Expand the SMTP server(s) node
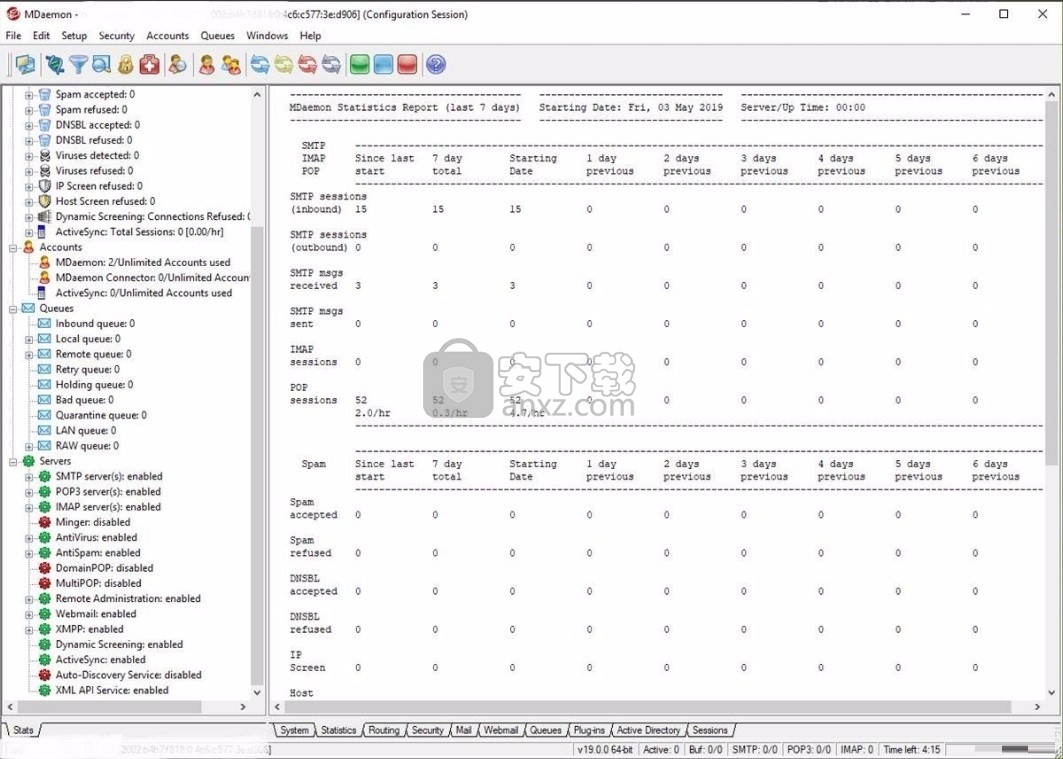This screenshot has width=1063, height=759. tap(29, 476)
